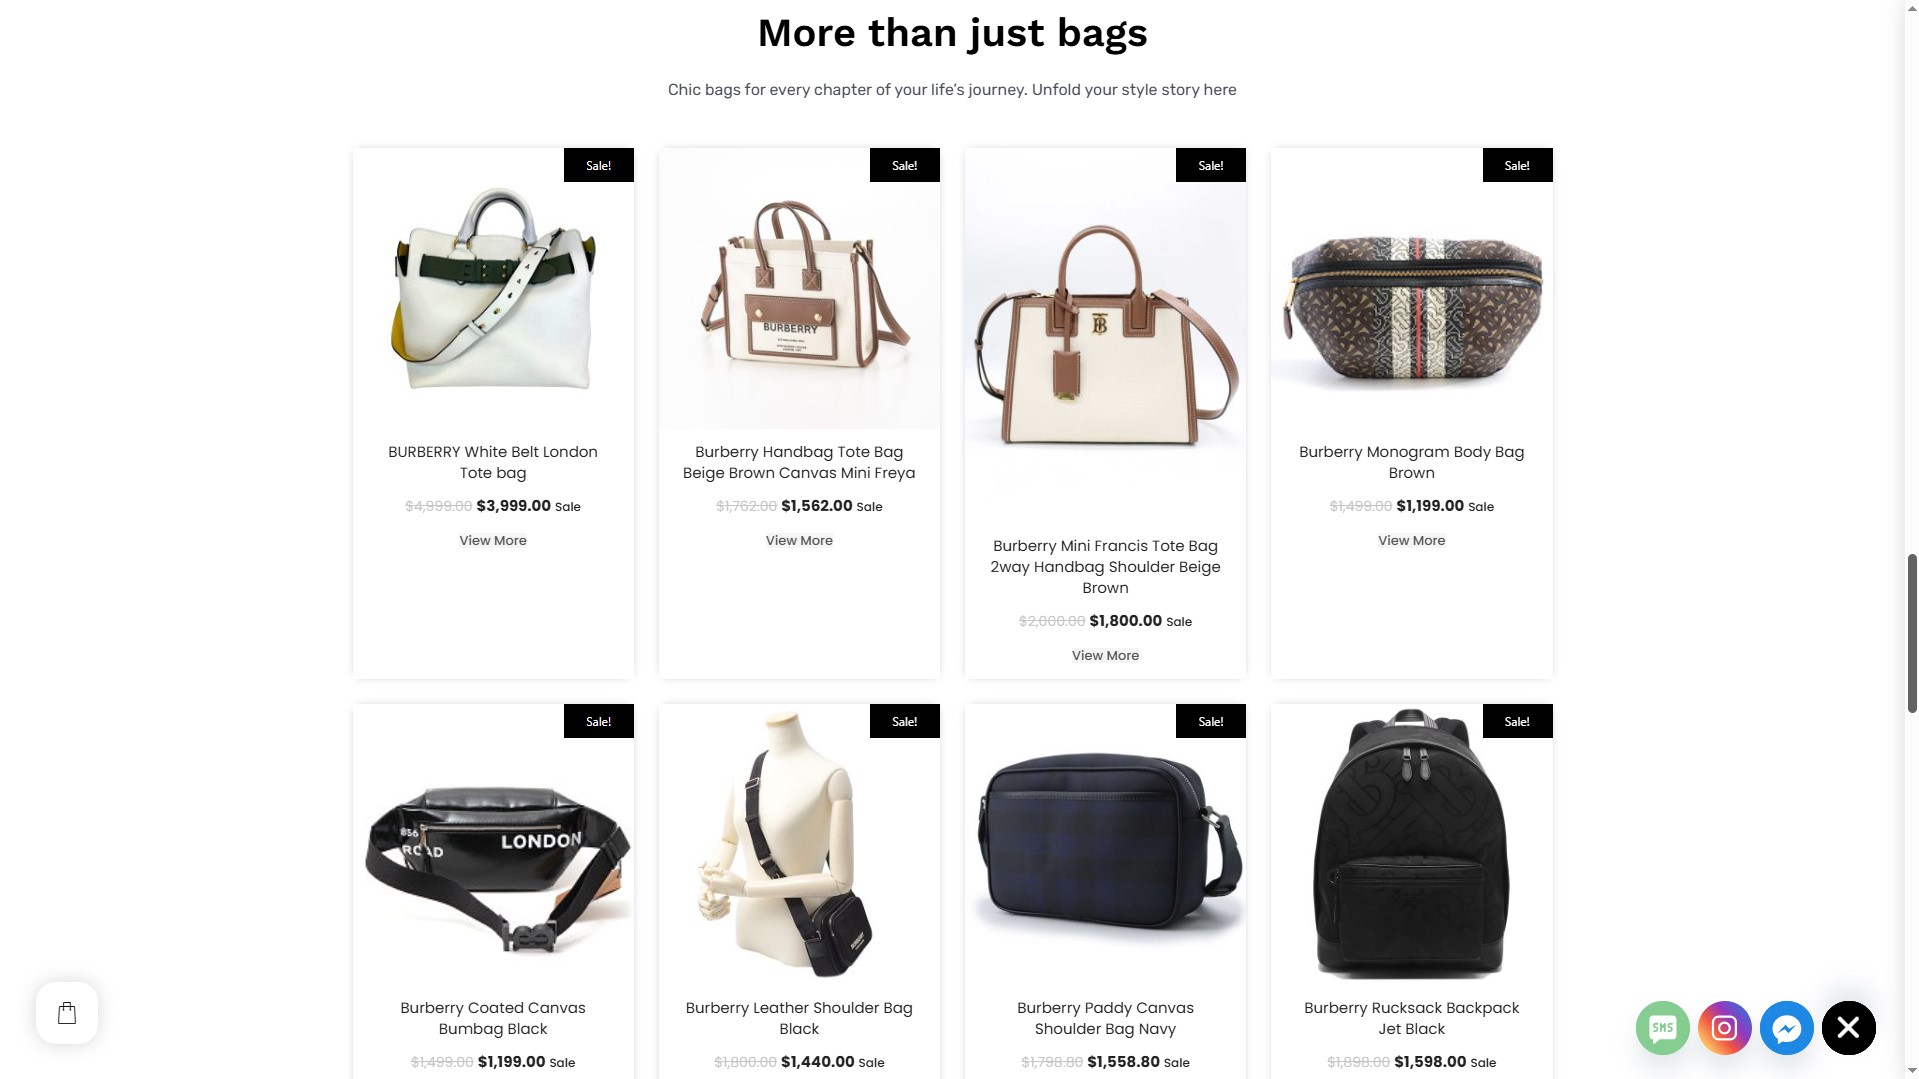Click the page vertical scrollbar thumb
Viewport: 1919px width, 1079px height.
(1912, 632)
